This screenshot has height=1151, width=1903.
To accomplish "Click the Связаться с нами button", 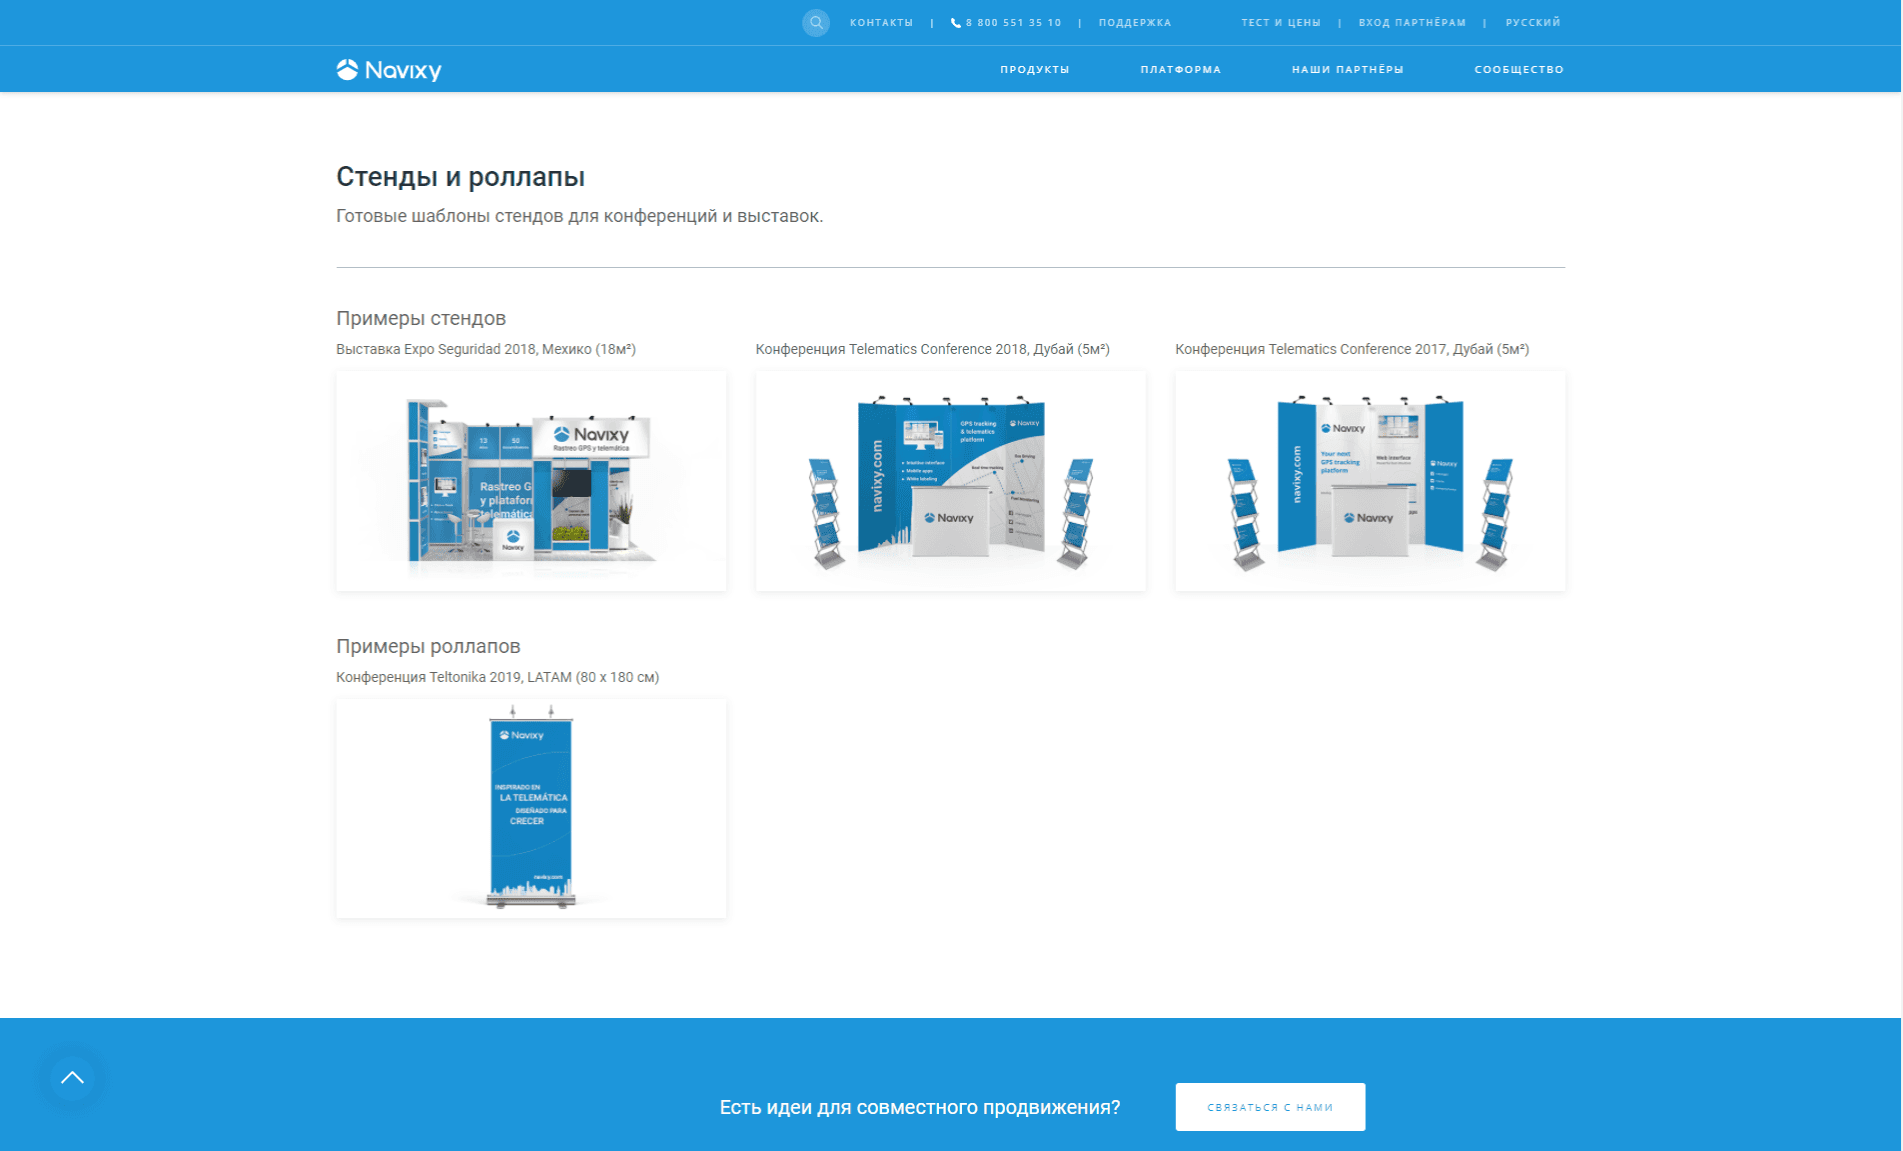I will coord(1270,1107).
